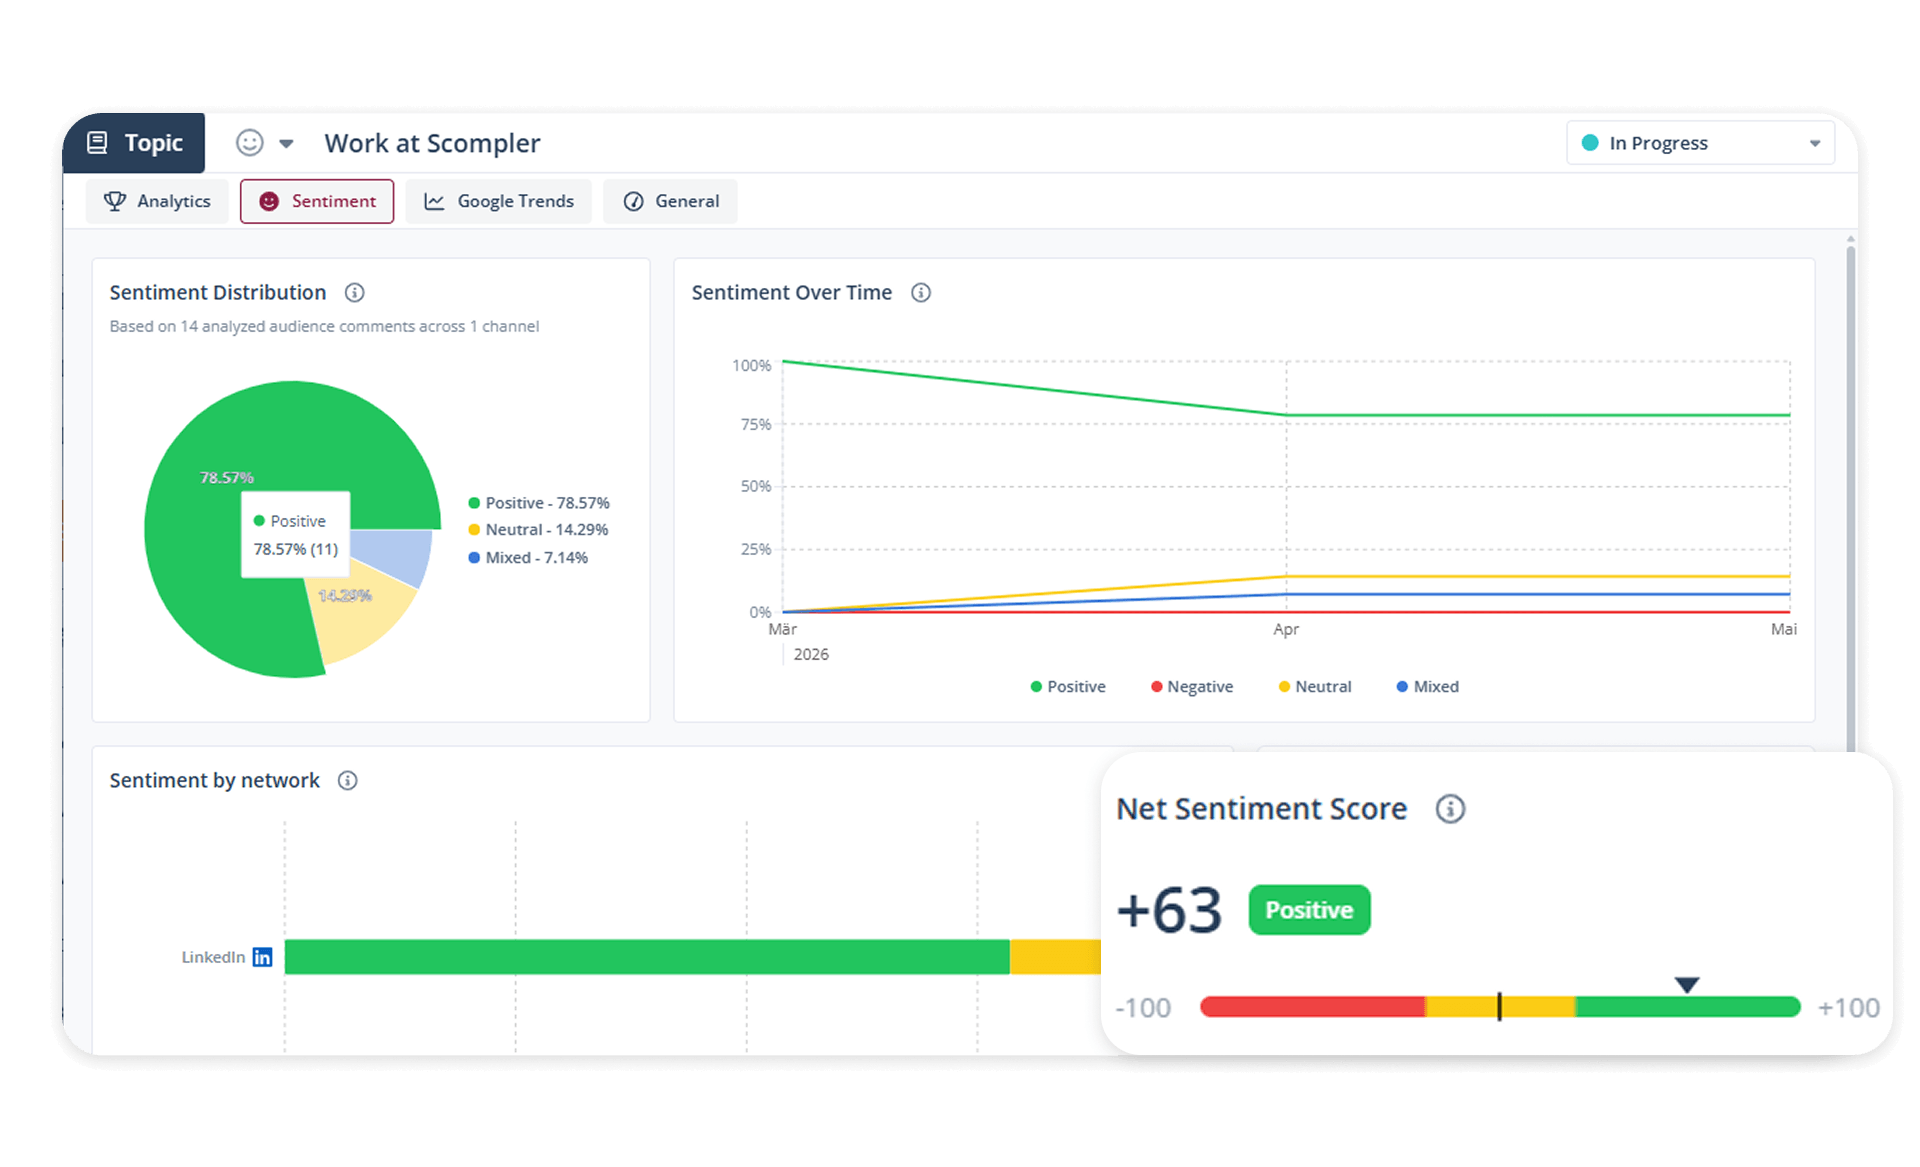Click the Topic document icon
Screen dimensions: 1920x1167
pos(97,143)
